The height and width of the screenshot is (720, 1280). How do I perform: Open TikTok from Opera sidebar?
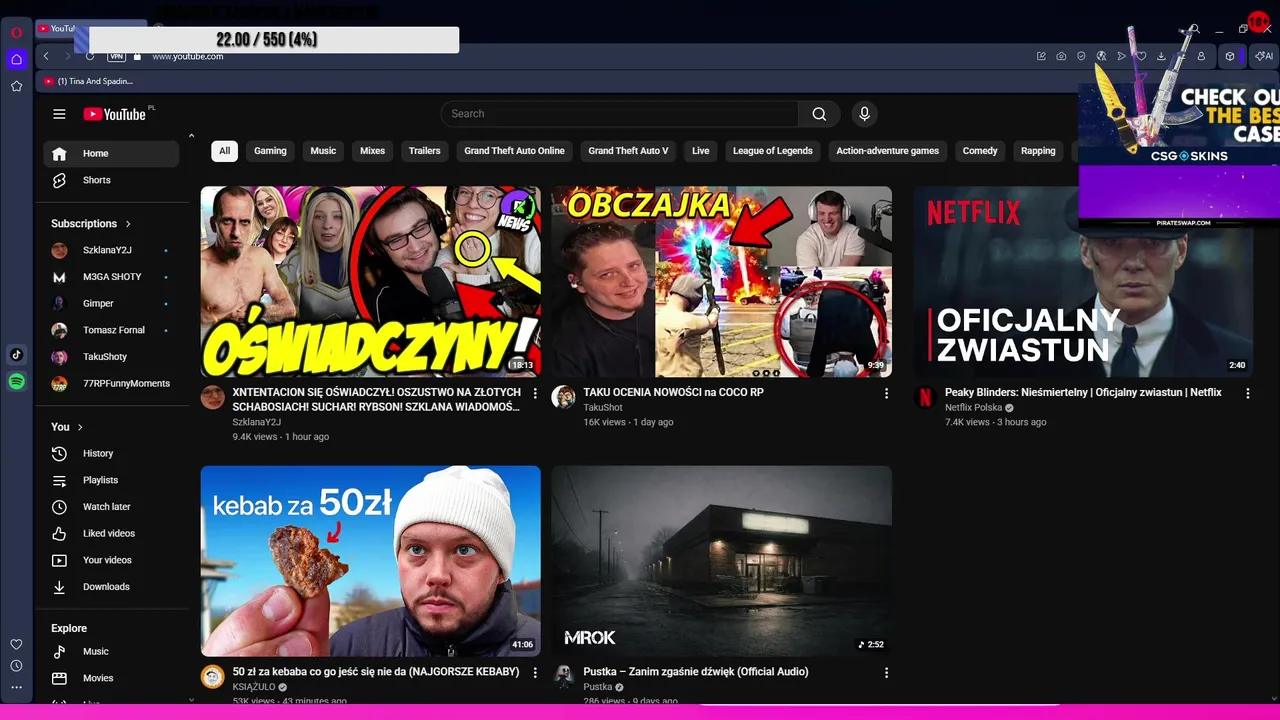tap(16, 354)
